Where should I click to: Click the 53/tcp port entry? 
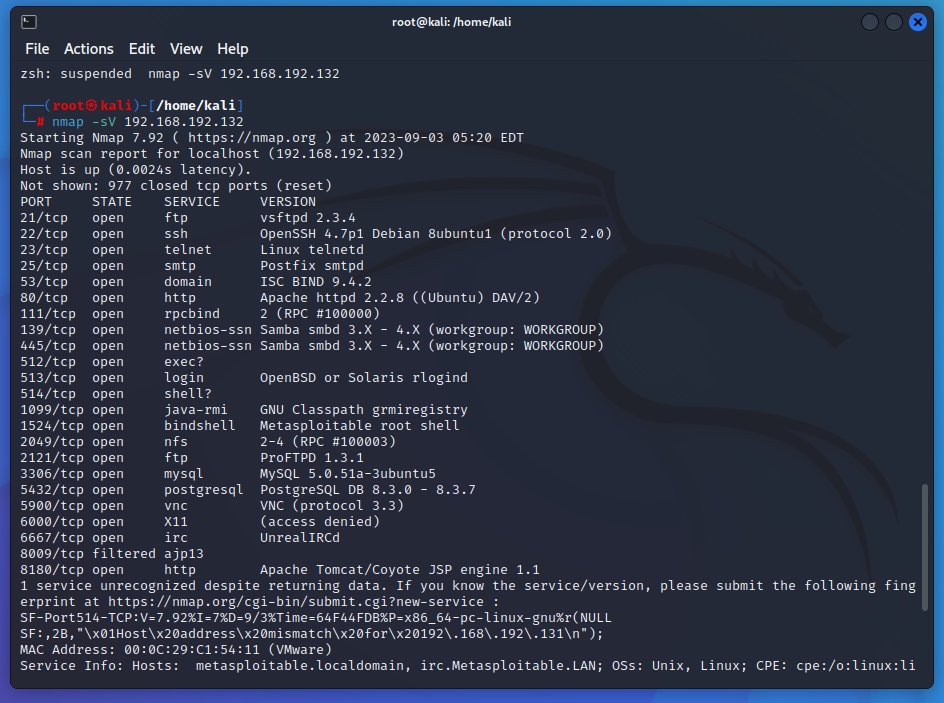click(x=44, y=282)
